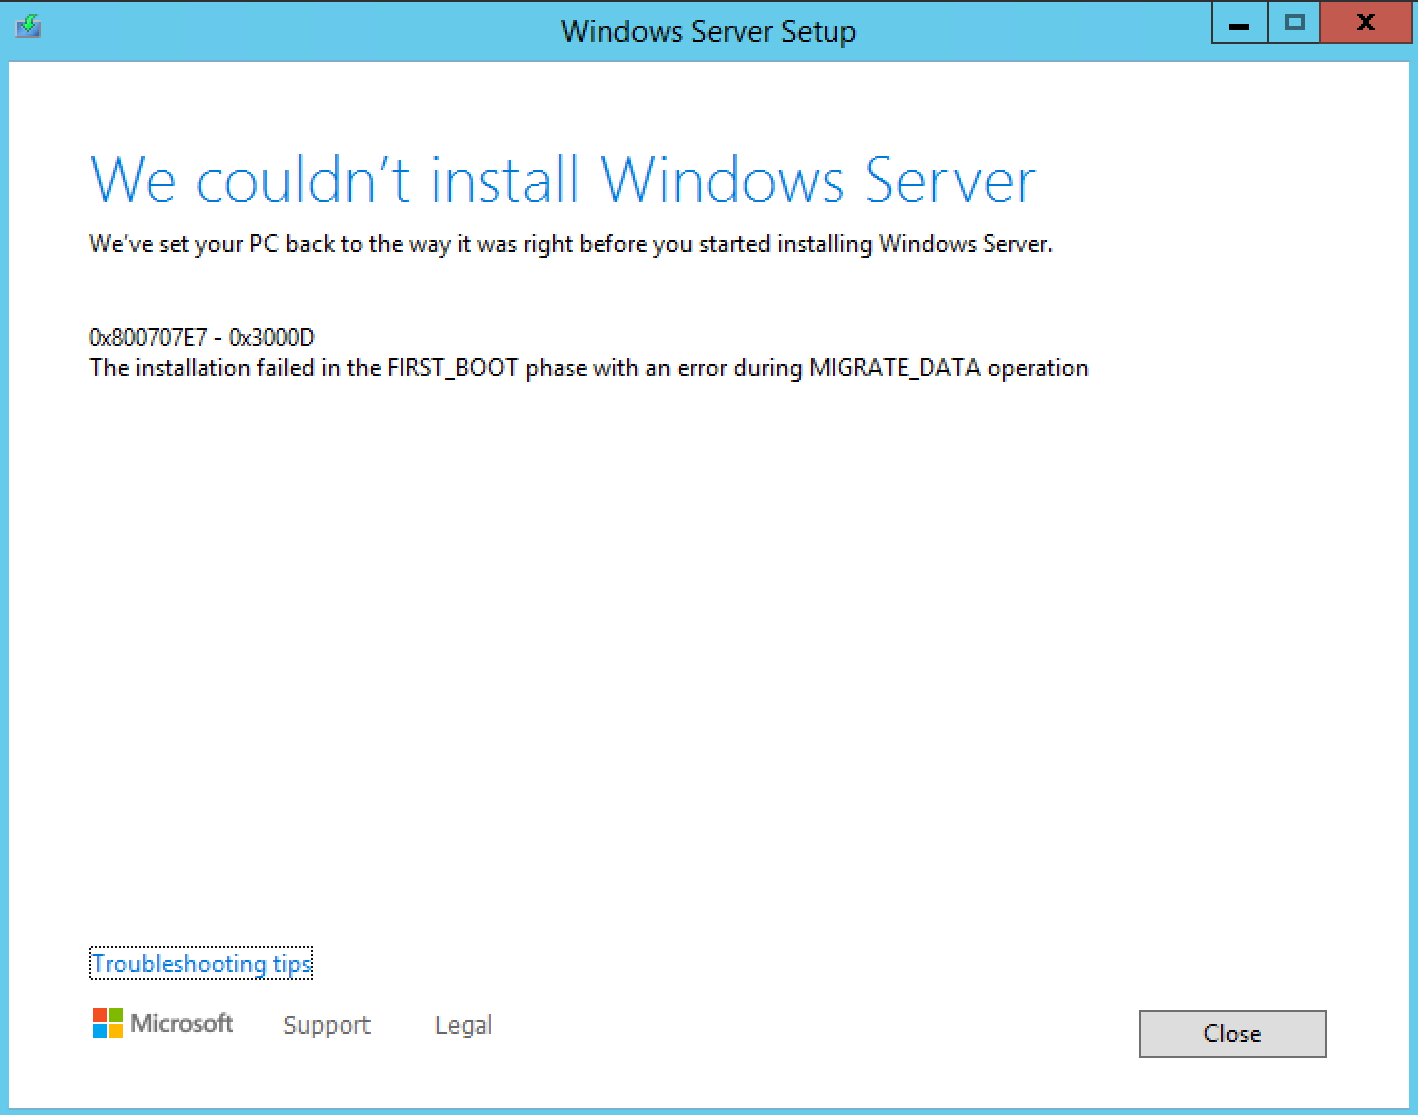This screenshot has width=1418, height=1115.
Task: Click the maximize window icon
Action: (x=1293, y=22)
